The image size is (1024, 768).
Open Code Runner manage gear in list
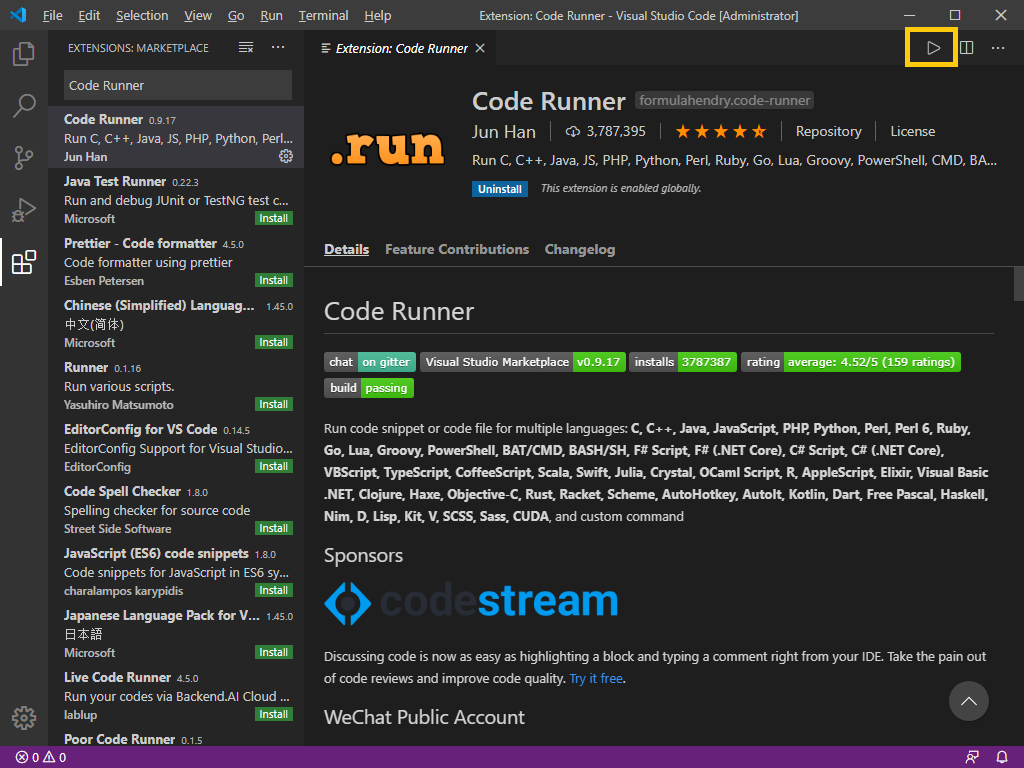pos(286,156)
